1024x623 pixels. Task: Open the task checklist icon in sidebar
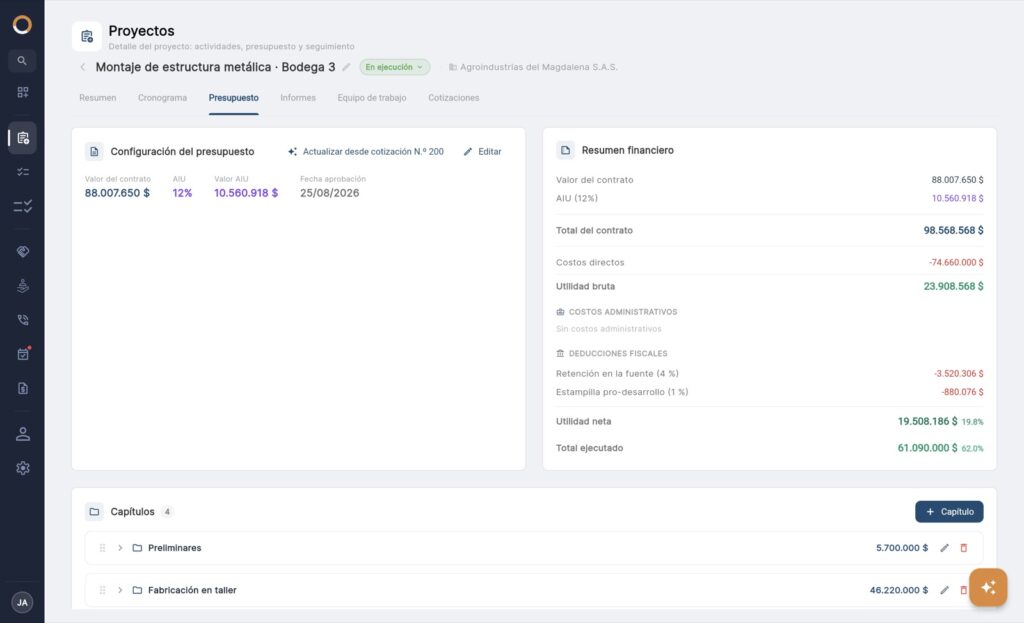pyautogui.click(x=22, y=172)
